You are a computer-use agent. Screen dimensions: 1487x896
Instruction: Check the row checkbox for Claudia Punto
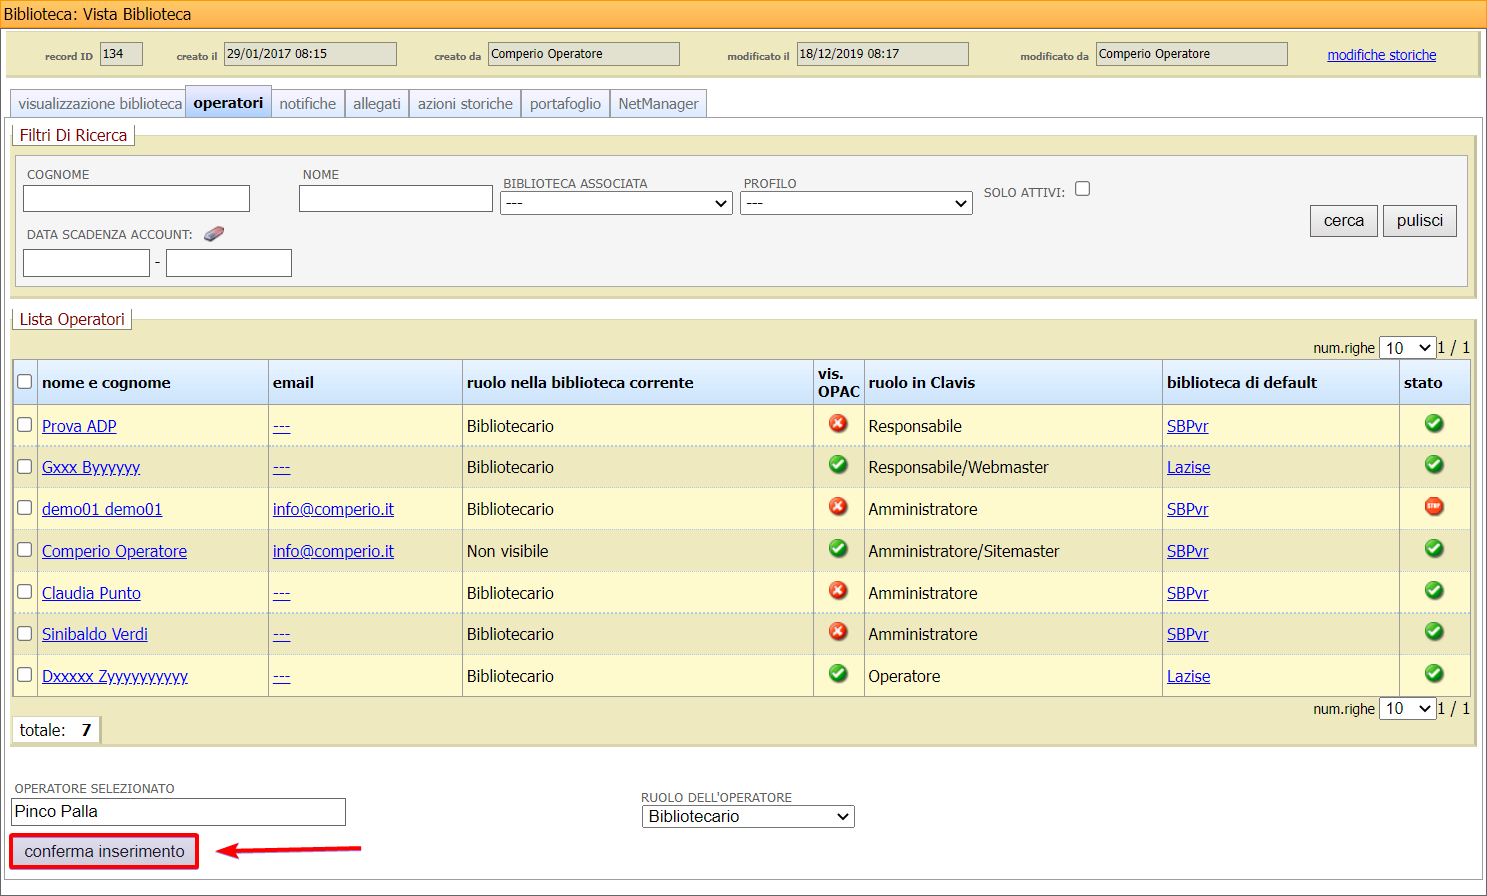pyautogui.click(x=25, y=592)
